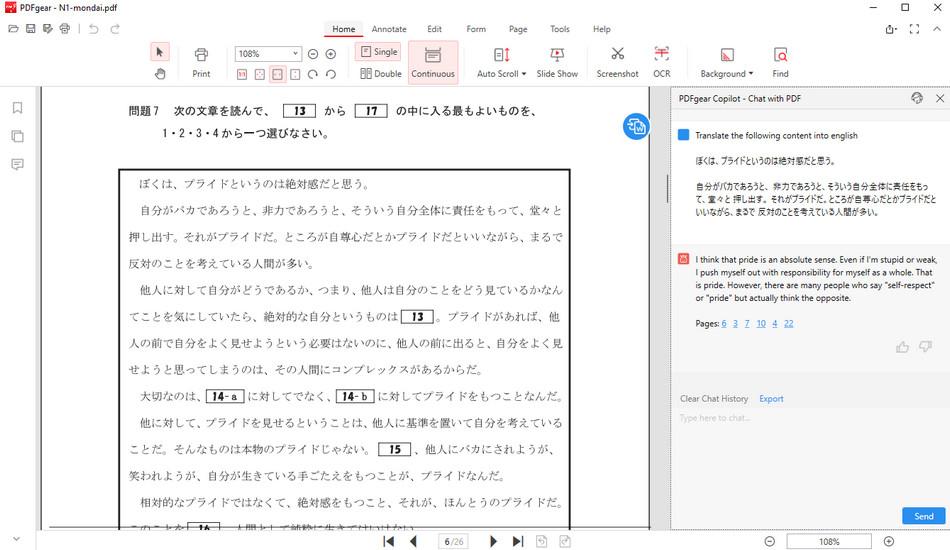Click the Export chat link
Image resolution: width=950 pixels, height=550 pixels.
click(x=771, y=399)
